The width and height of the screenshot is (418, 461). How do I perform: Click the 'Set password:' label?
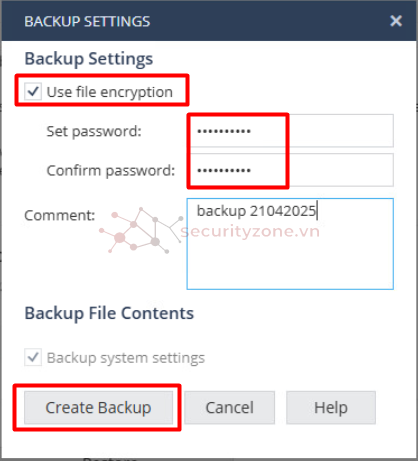click(x=94, y=131)
